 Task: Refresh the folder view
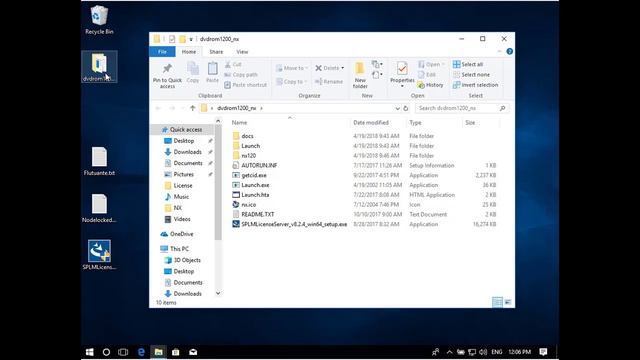point(406,108)
